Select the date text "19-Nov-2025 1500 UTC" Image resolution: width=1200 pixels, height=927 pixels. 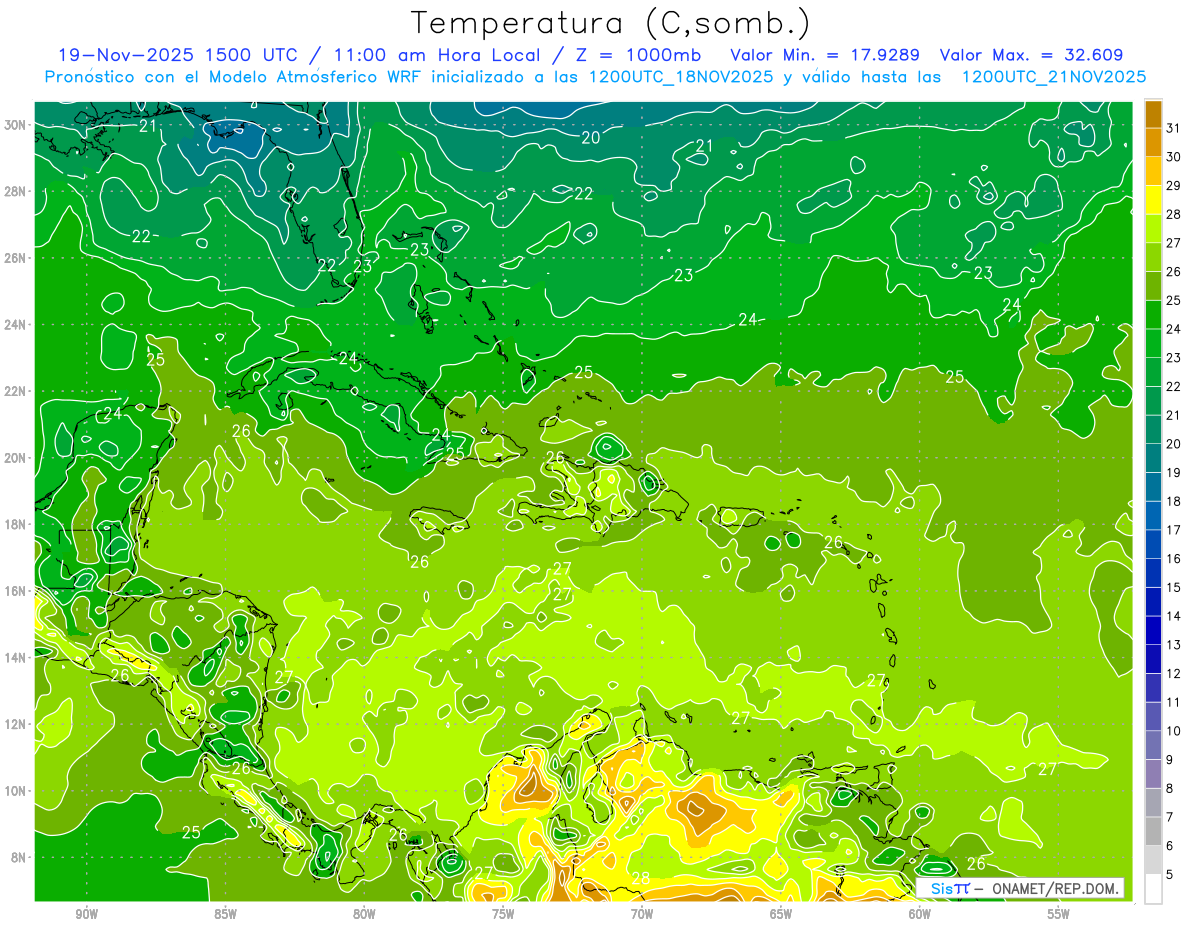[x=177, y=55]
